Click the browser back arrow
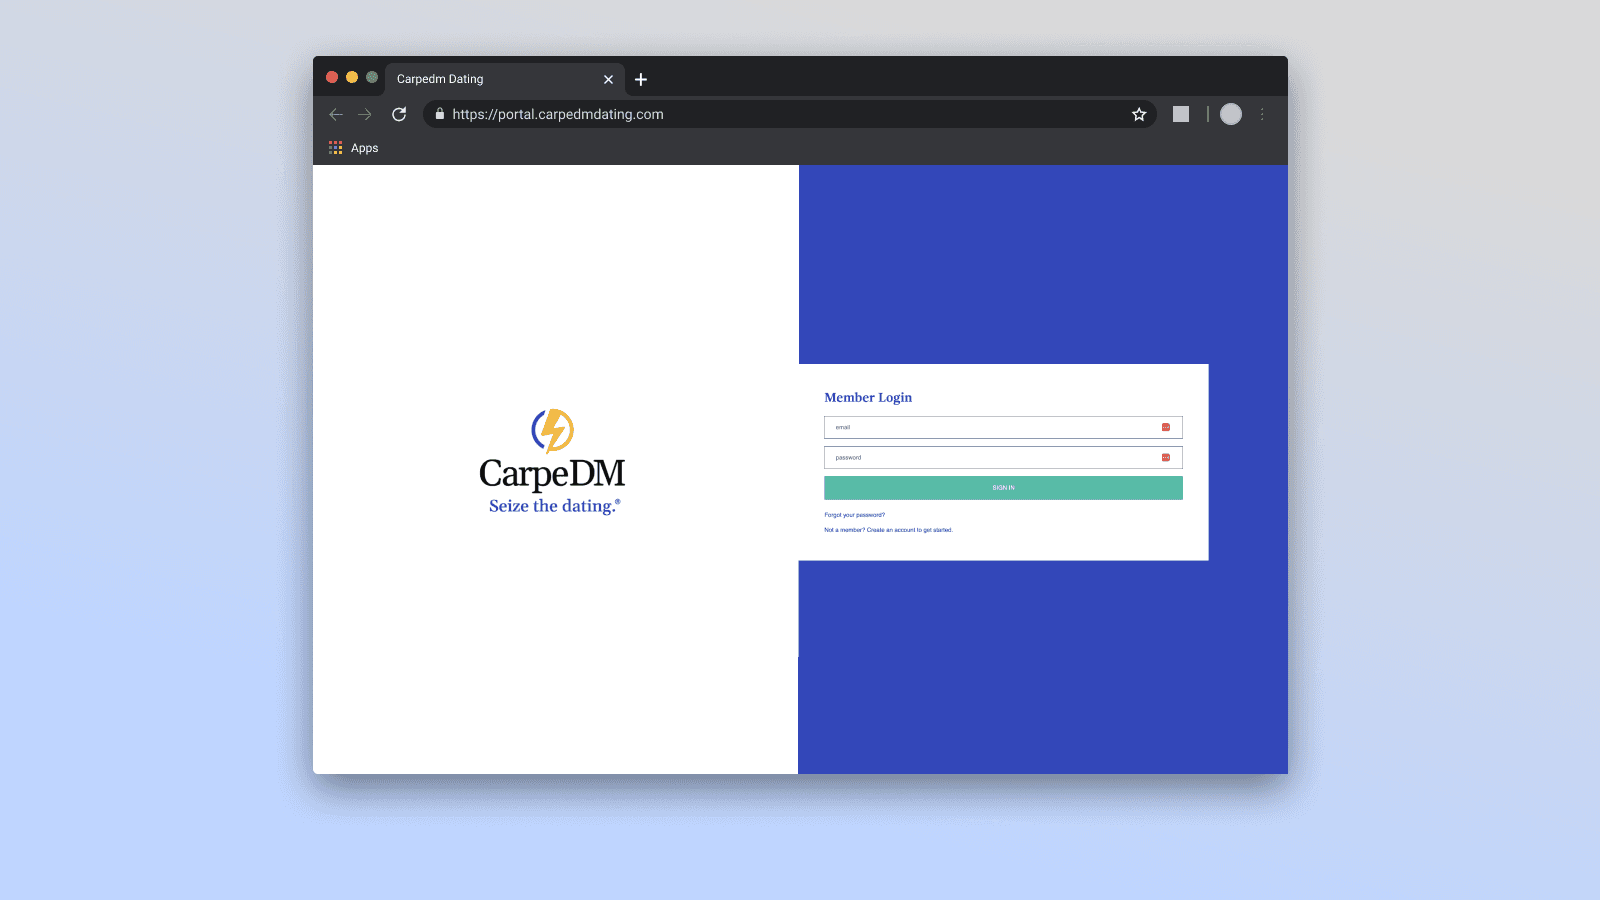This screenshot has height=900, width=1600. 336,114
